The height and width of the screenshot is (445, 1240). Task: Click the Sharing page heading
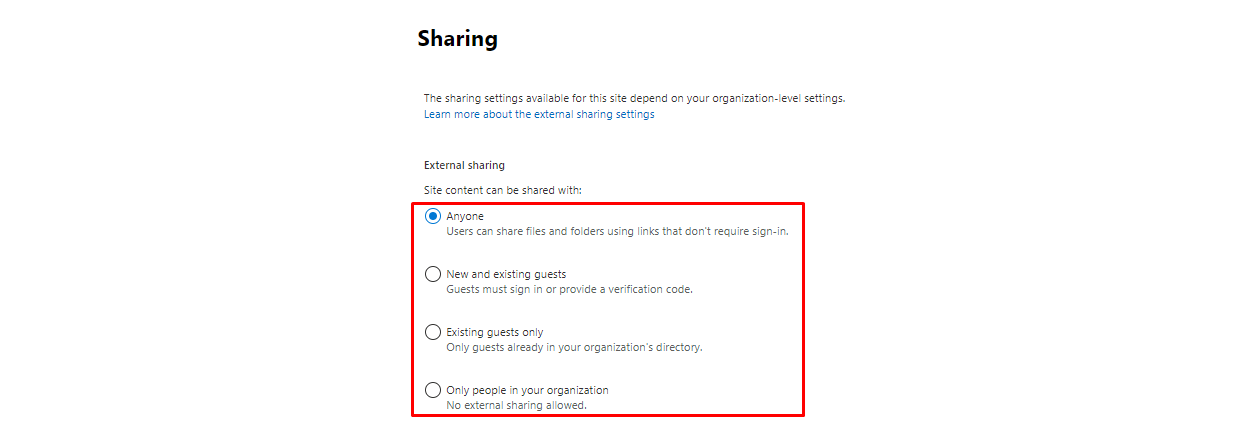[457, 39]
